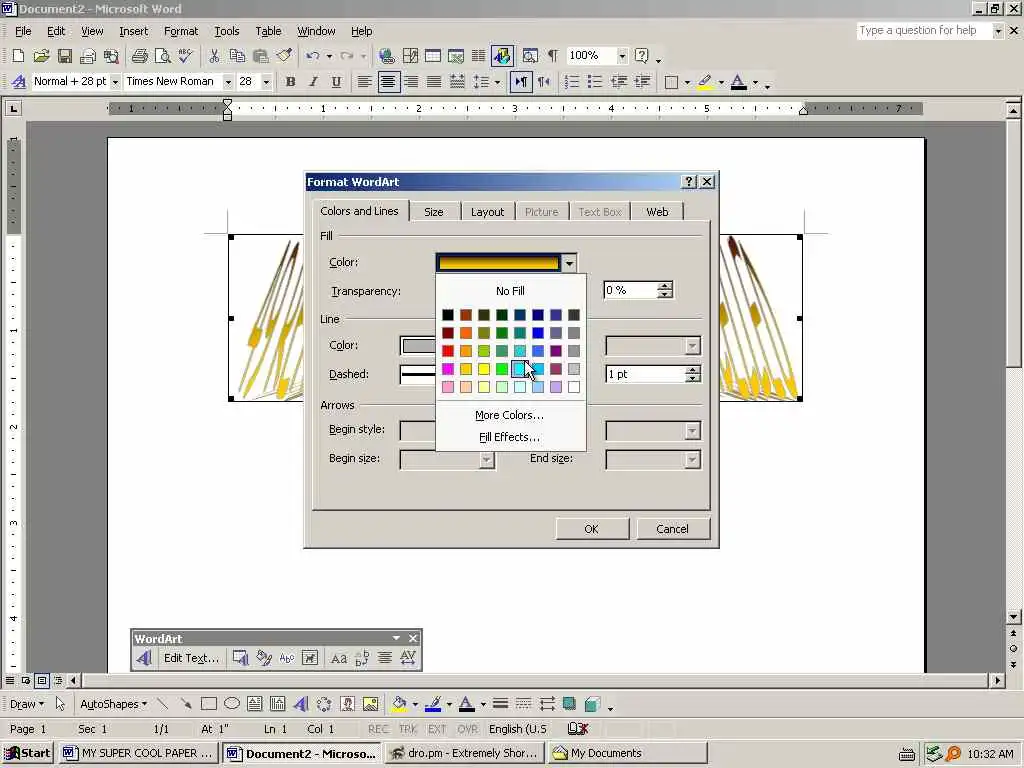
Task: Open the font size 28 dropdown
Action: [x=266, y=82]
